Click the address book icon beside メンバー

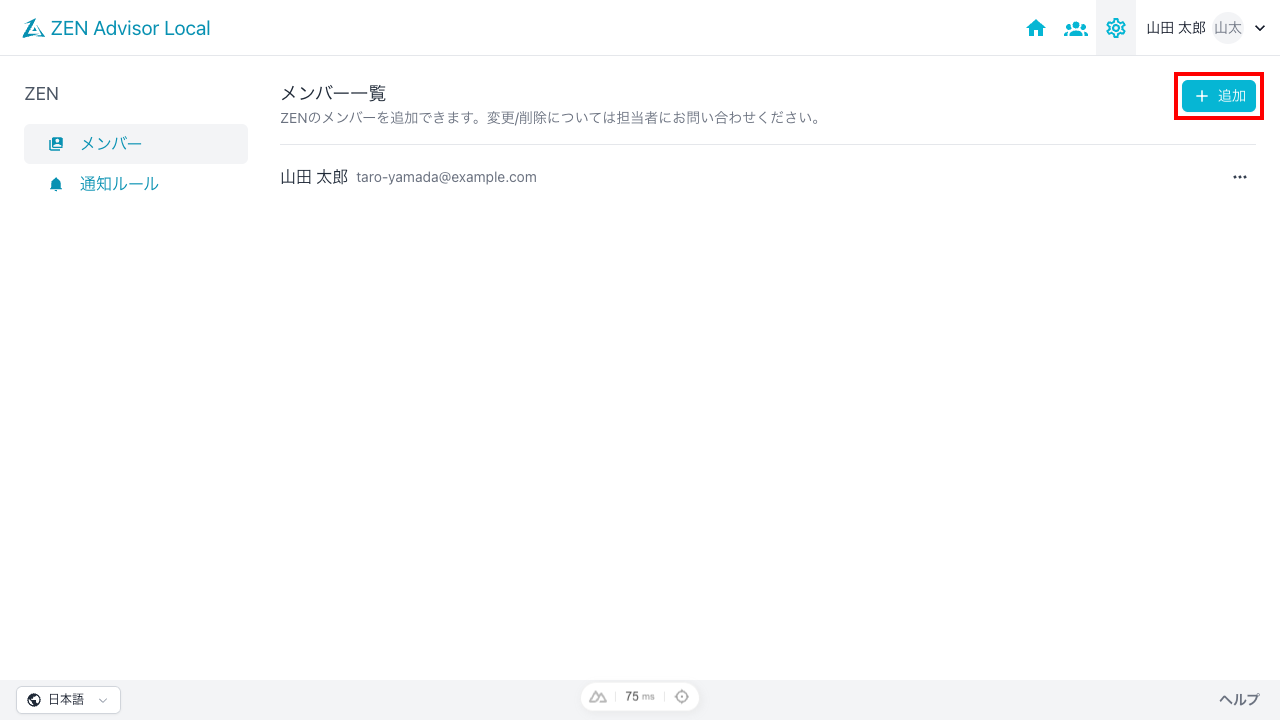point(56,143)
